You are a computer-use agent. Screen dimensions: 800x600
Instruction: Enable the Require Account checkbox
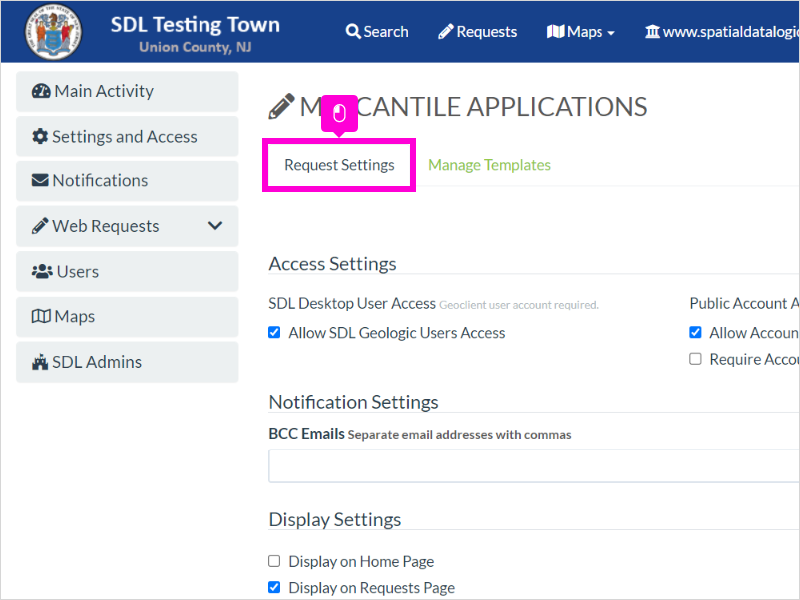pos(695,359)
